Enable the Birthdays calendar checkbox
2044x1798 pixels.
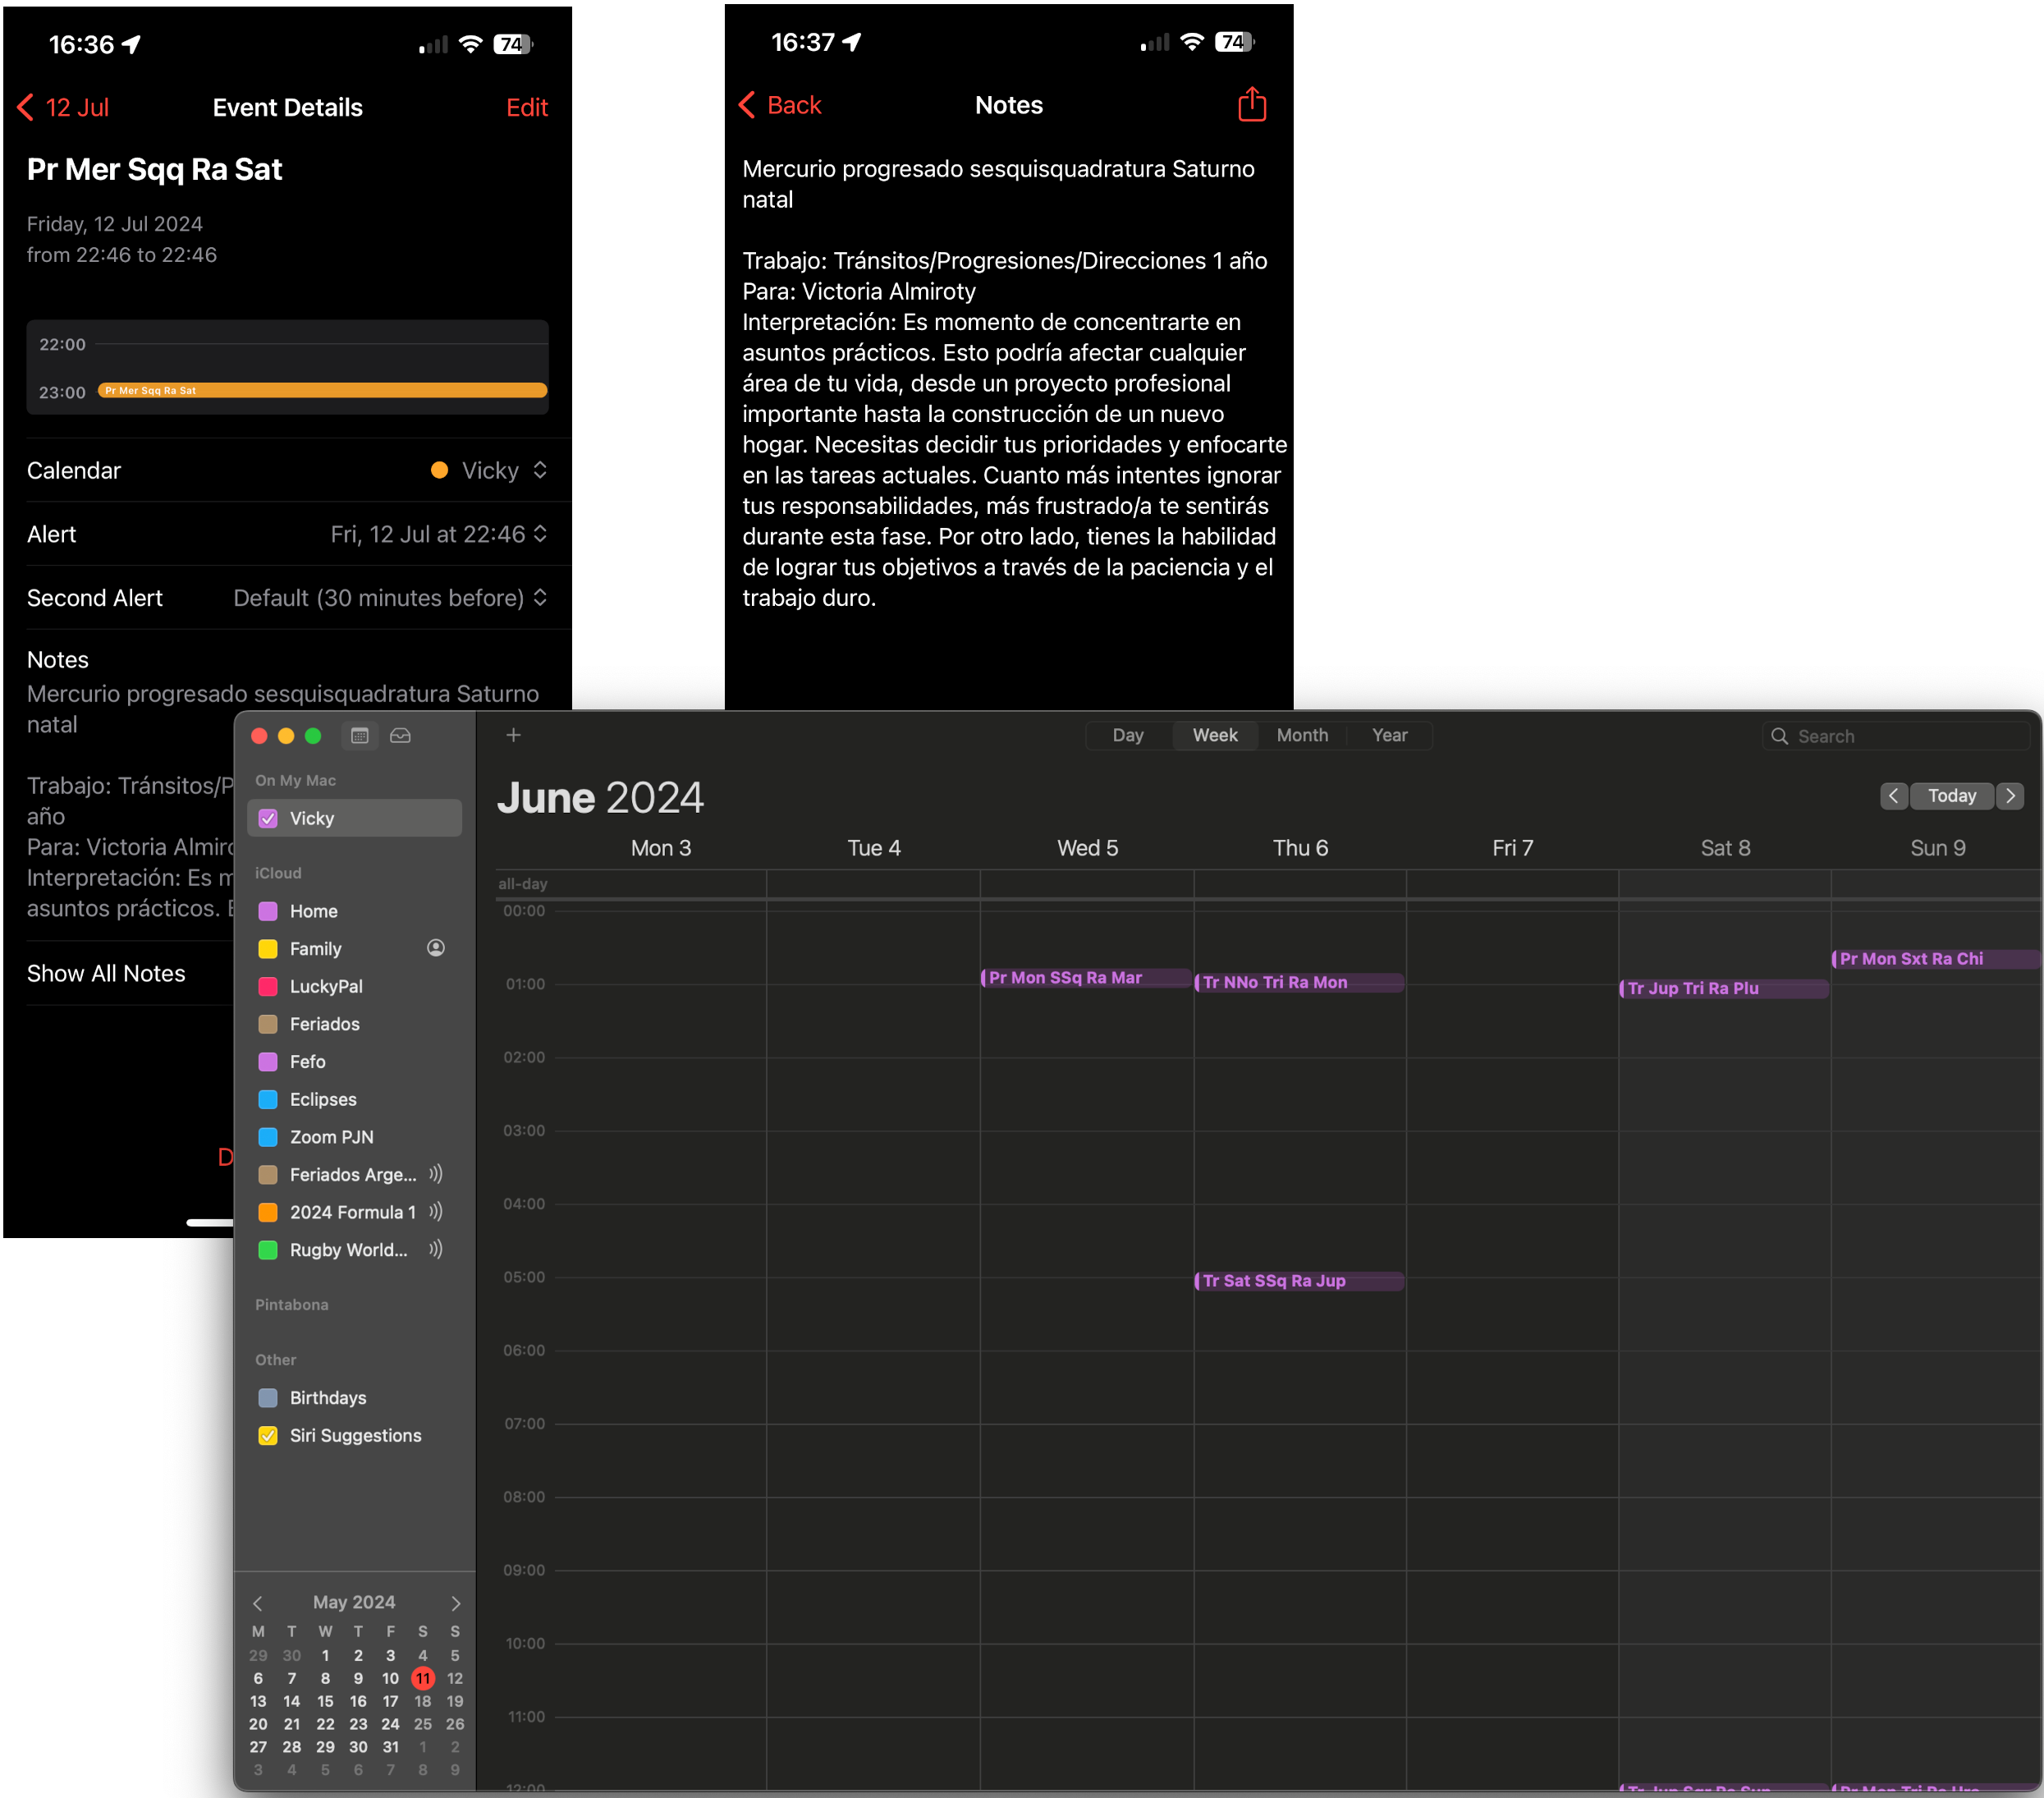(268, 1397)
